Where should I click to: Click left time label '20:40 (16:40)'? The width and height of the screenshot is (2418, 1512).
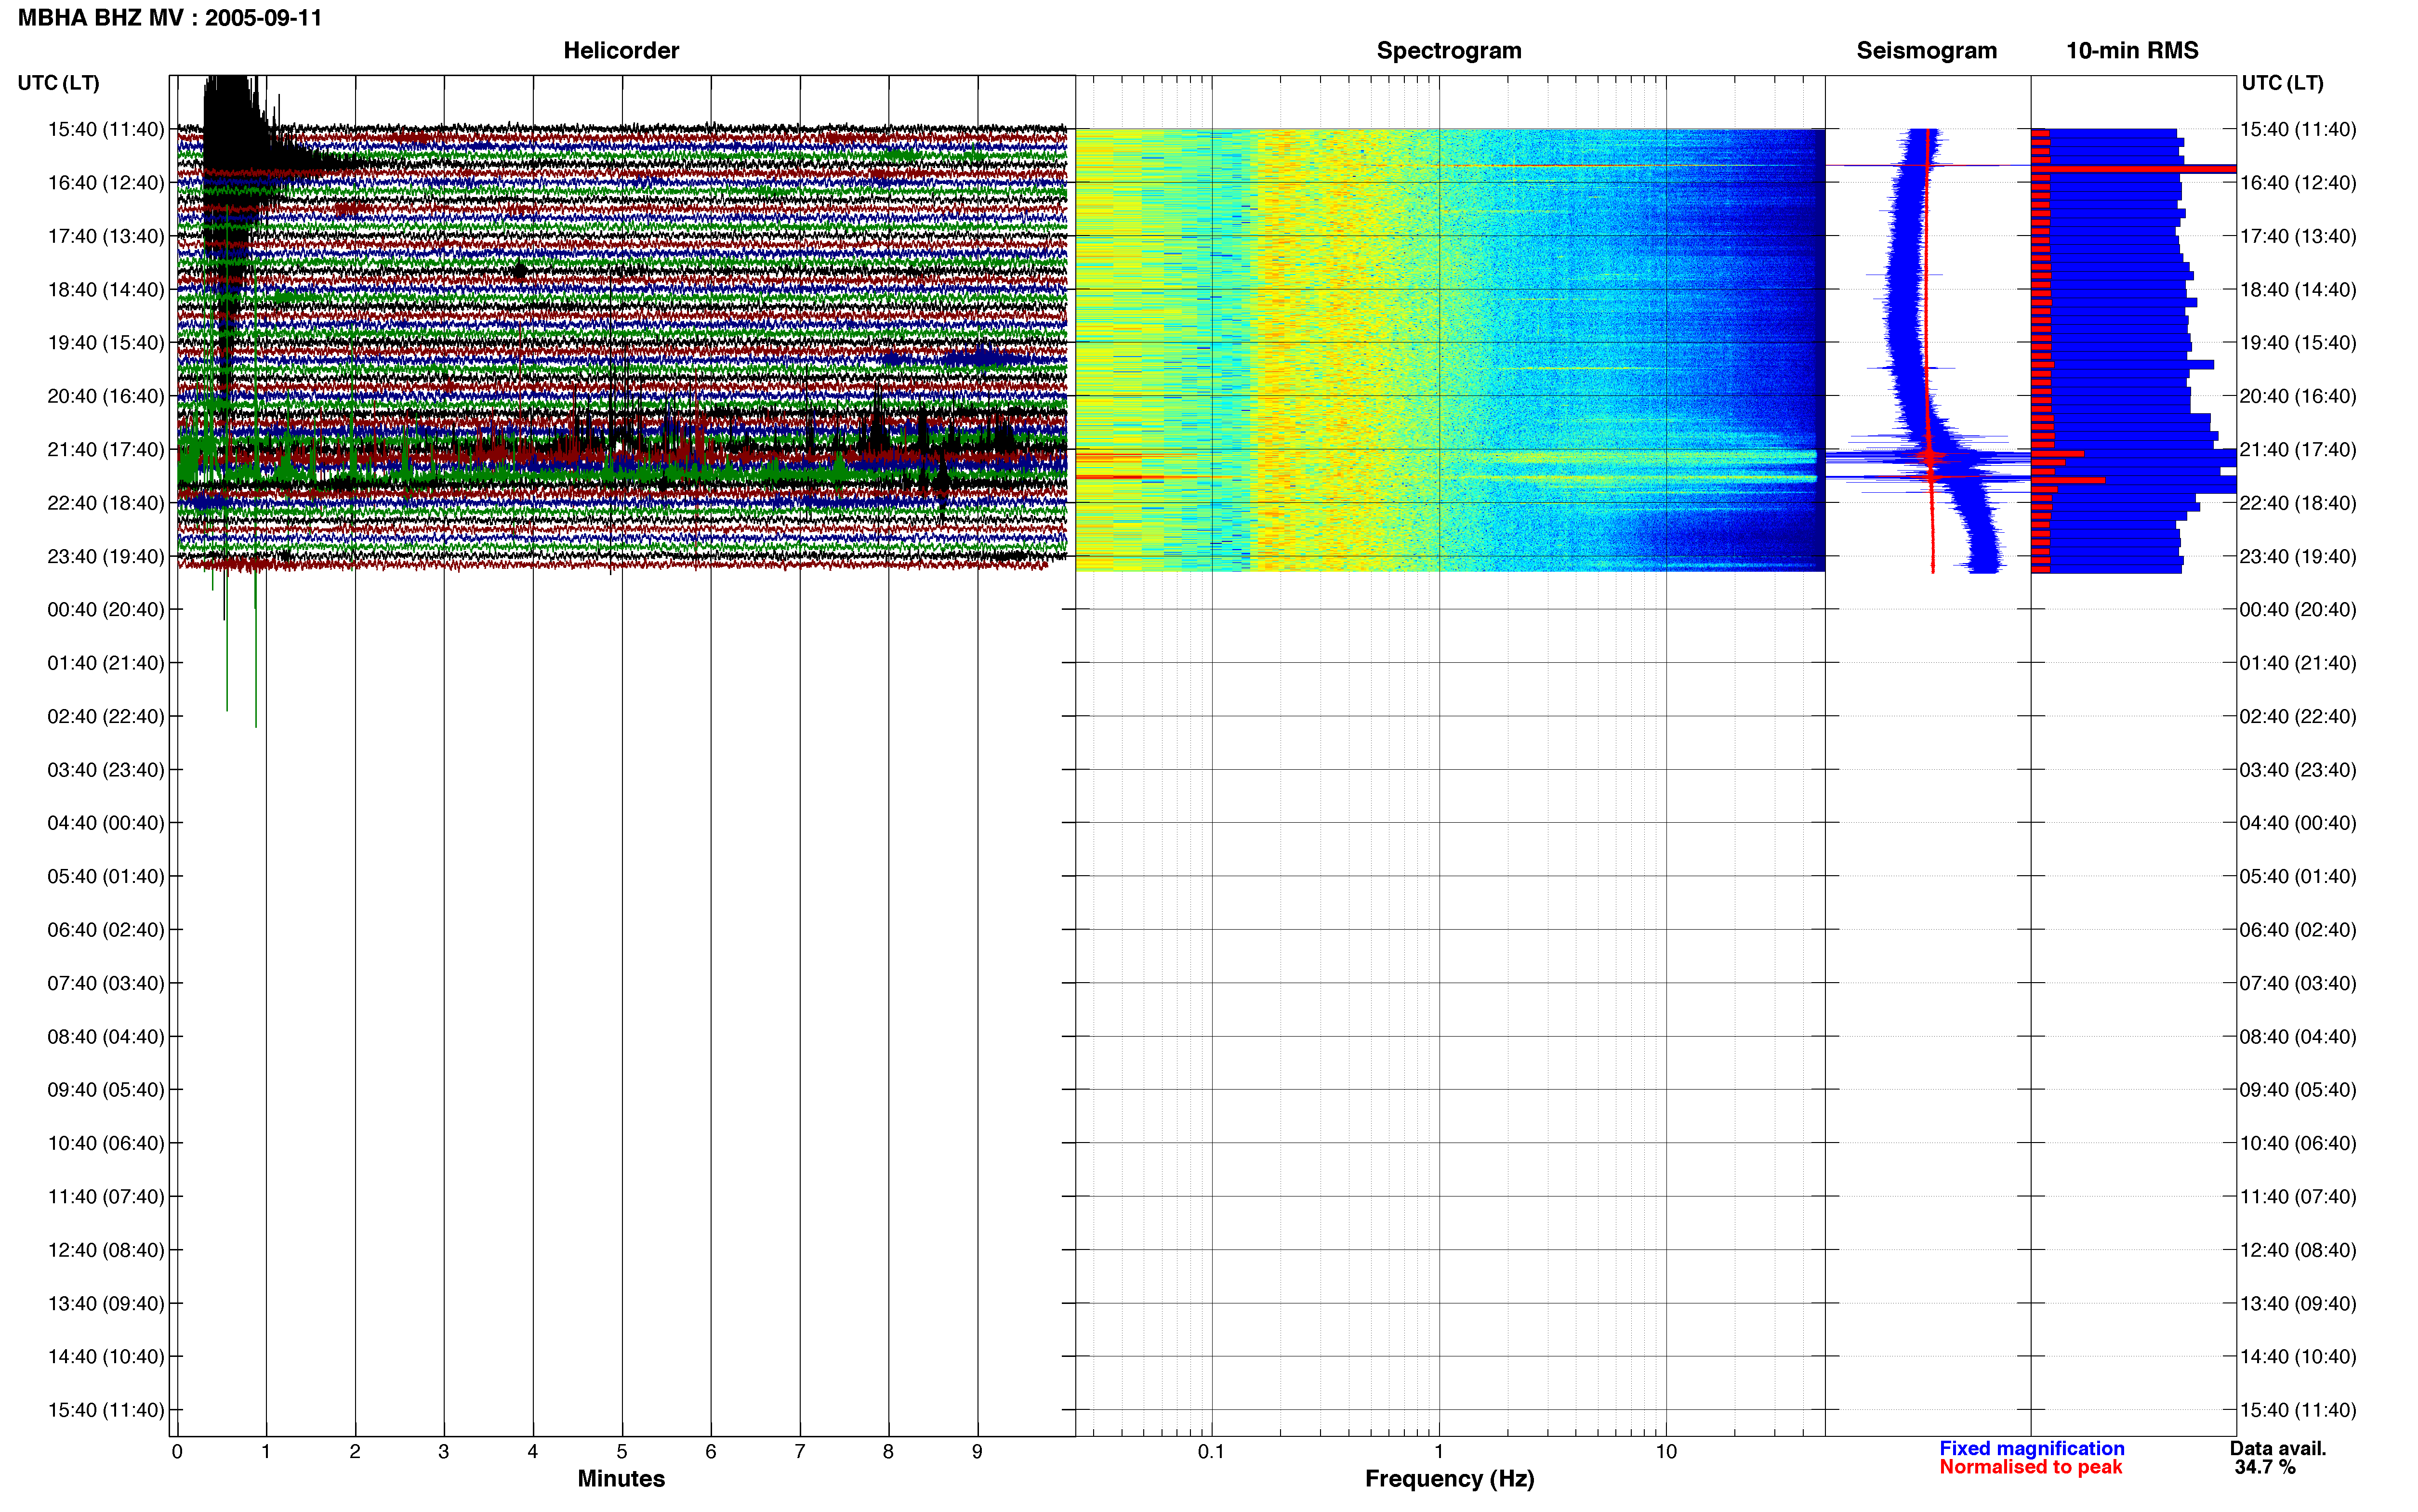(106, 396)
